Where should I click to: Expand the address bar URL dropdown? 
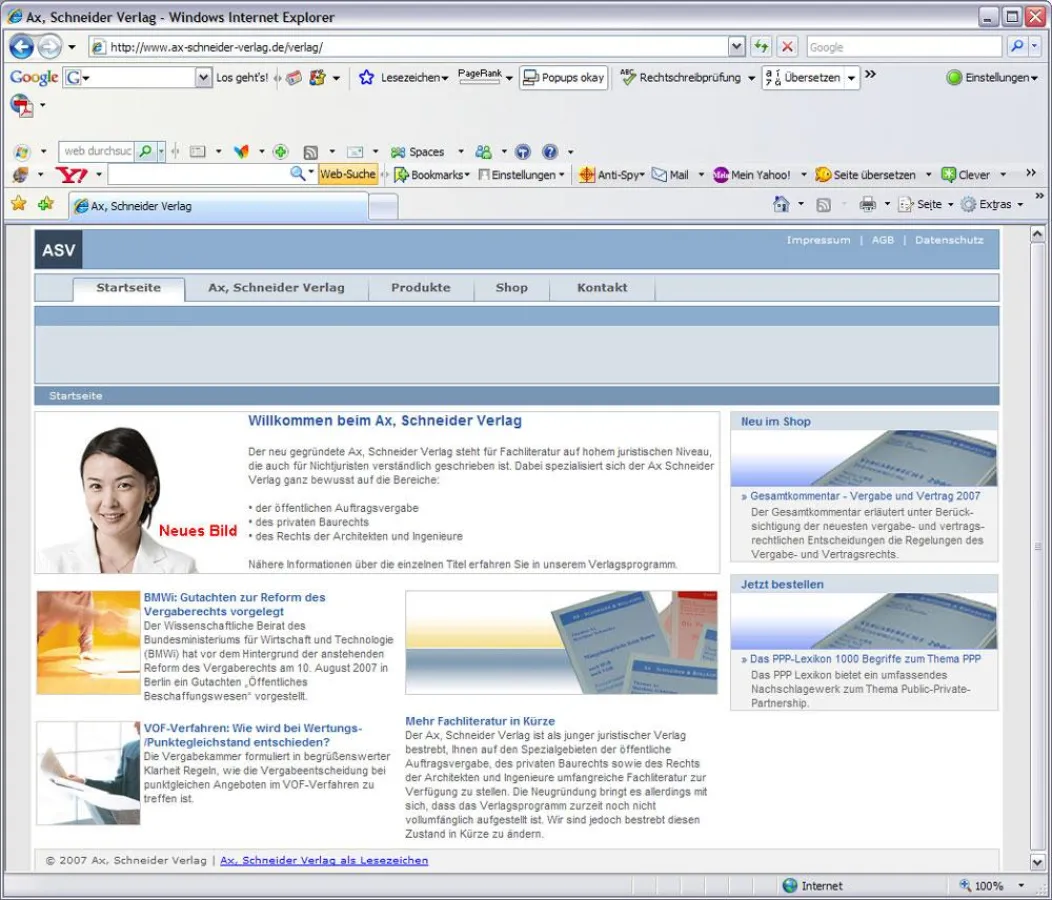tap(737, 47)
